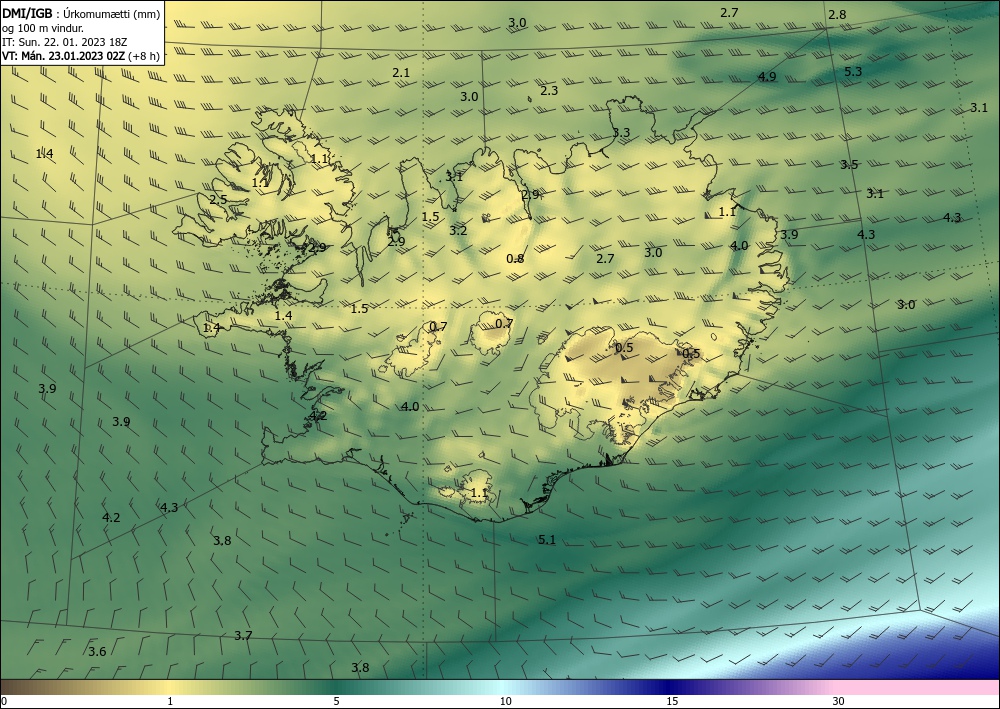This screenshot has width=1000, height=709.
Task: Click the 2.1 value label
Action: click(x=401, y=73)
